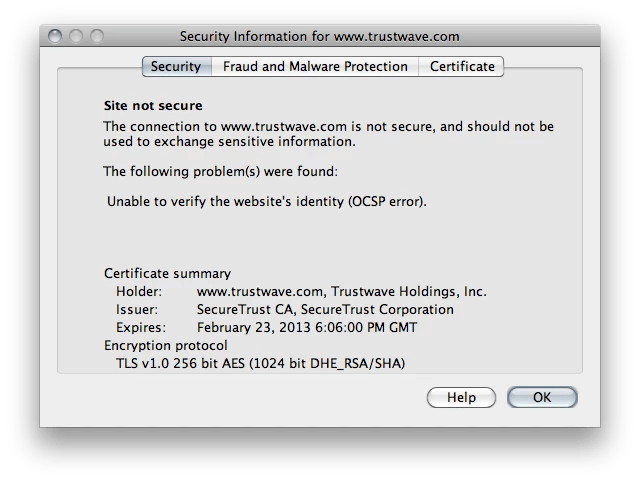Confirm the dialog with OK
Screen dimensions: 640x482
pyautogui.click(x=541, y=397)
